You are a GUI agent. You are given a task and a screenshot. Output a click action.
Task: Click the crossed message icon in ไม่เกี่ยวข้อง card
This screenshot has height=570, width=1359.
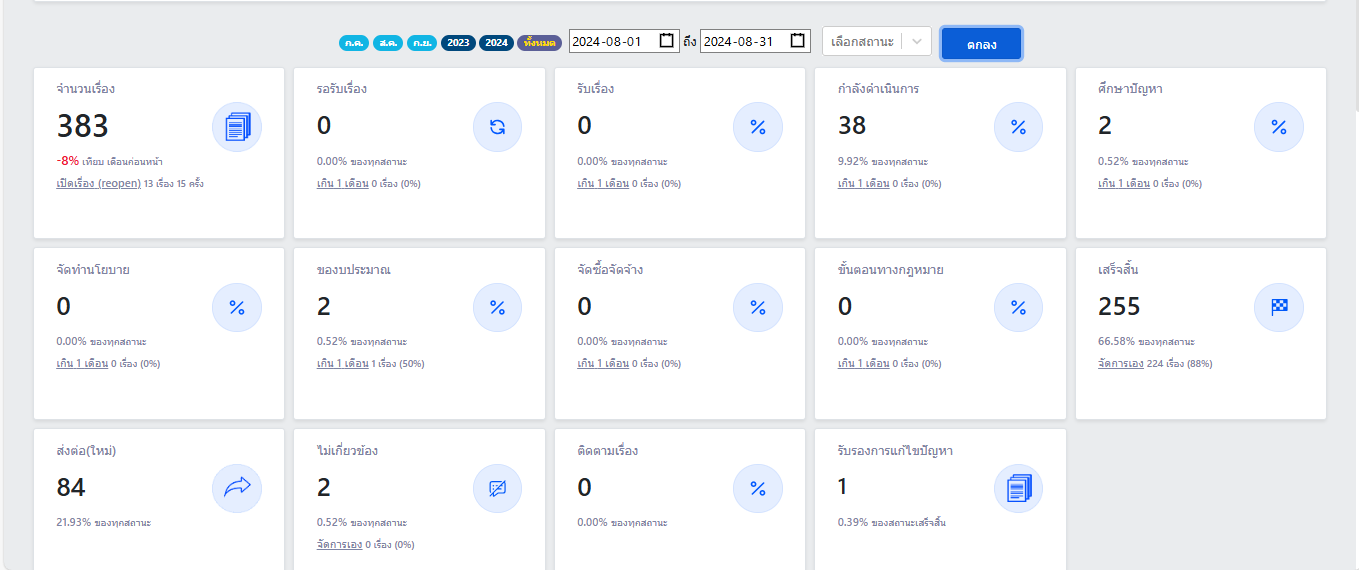497,489
